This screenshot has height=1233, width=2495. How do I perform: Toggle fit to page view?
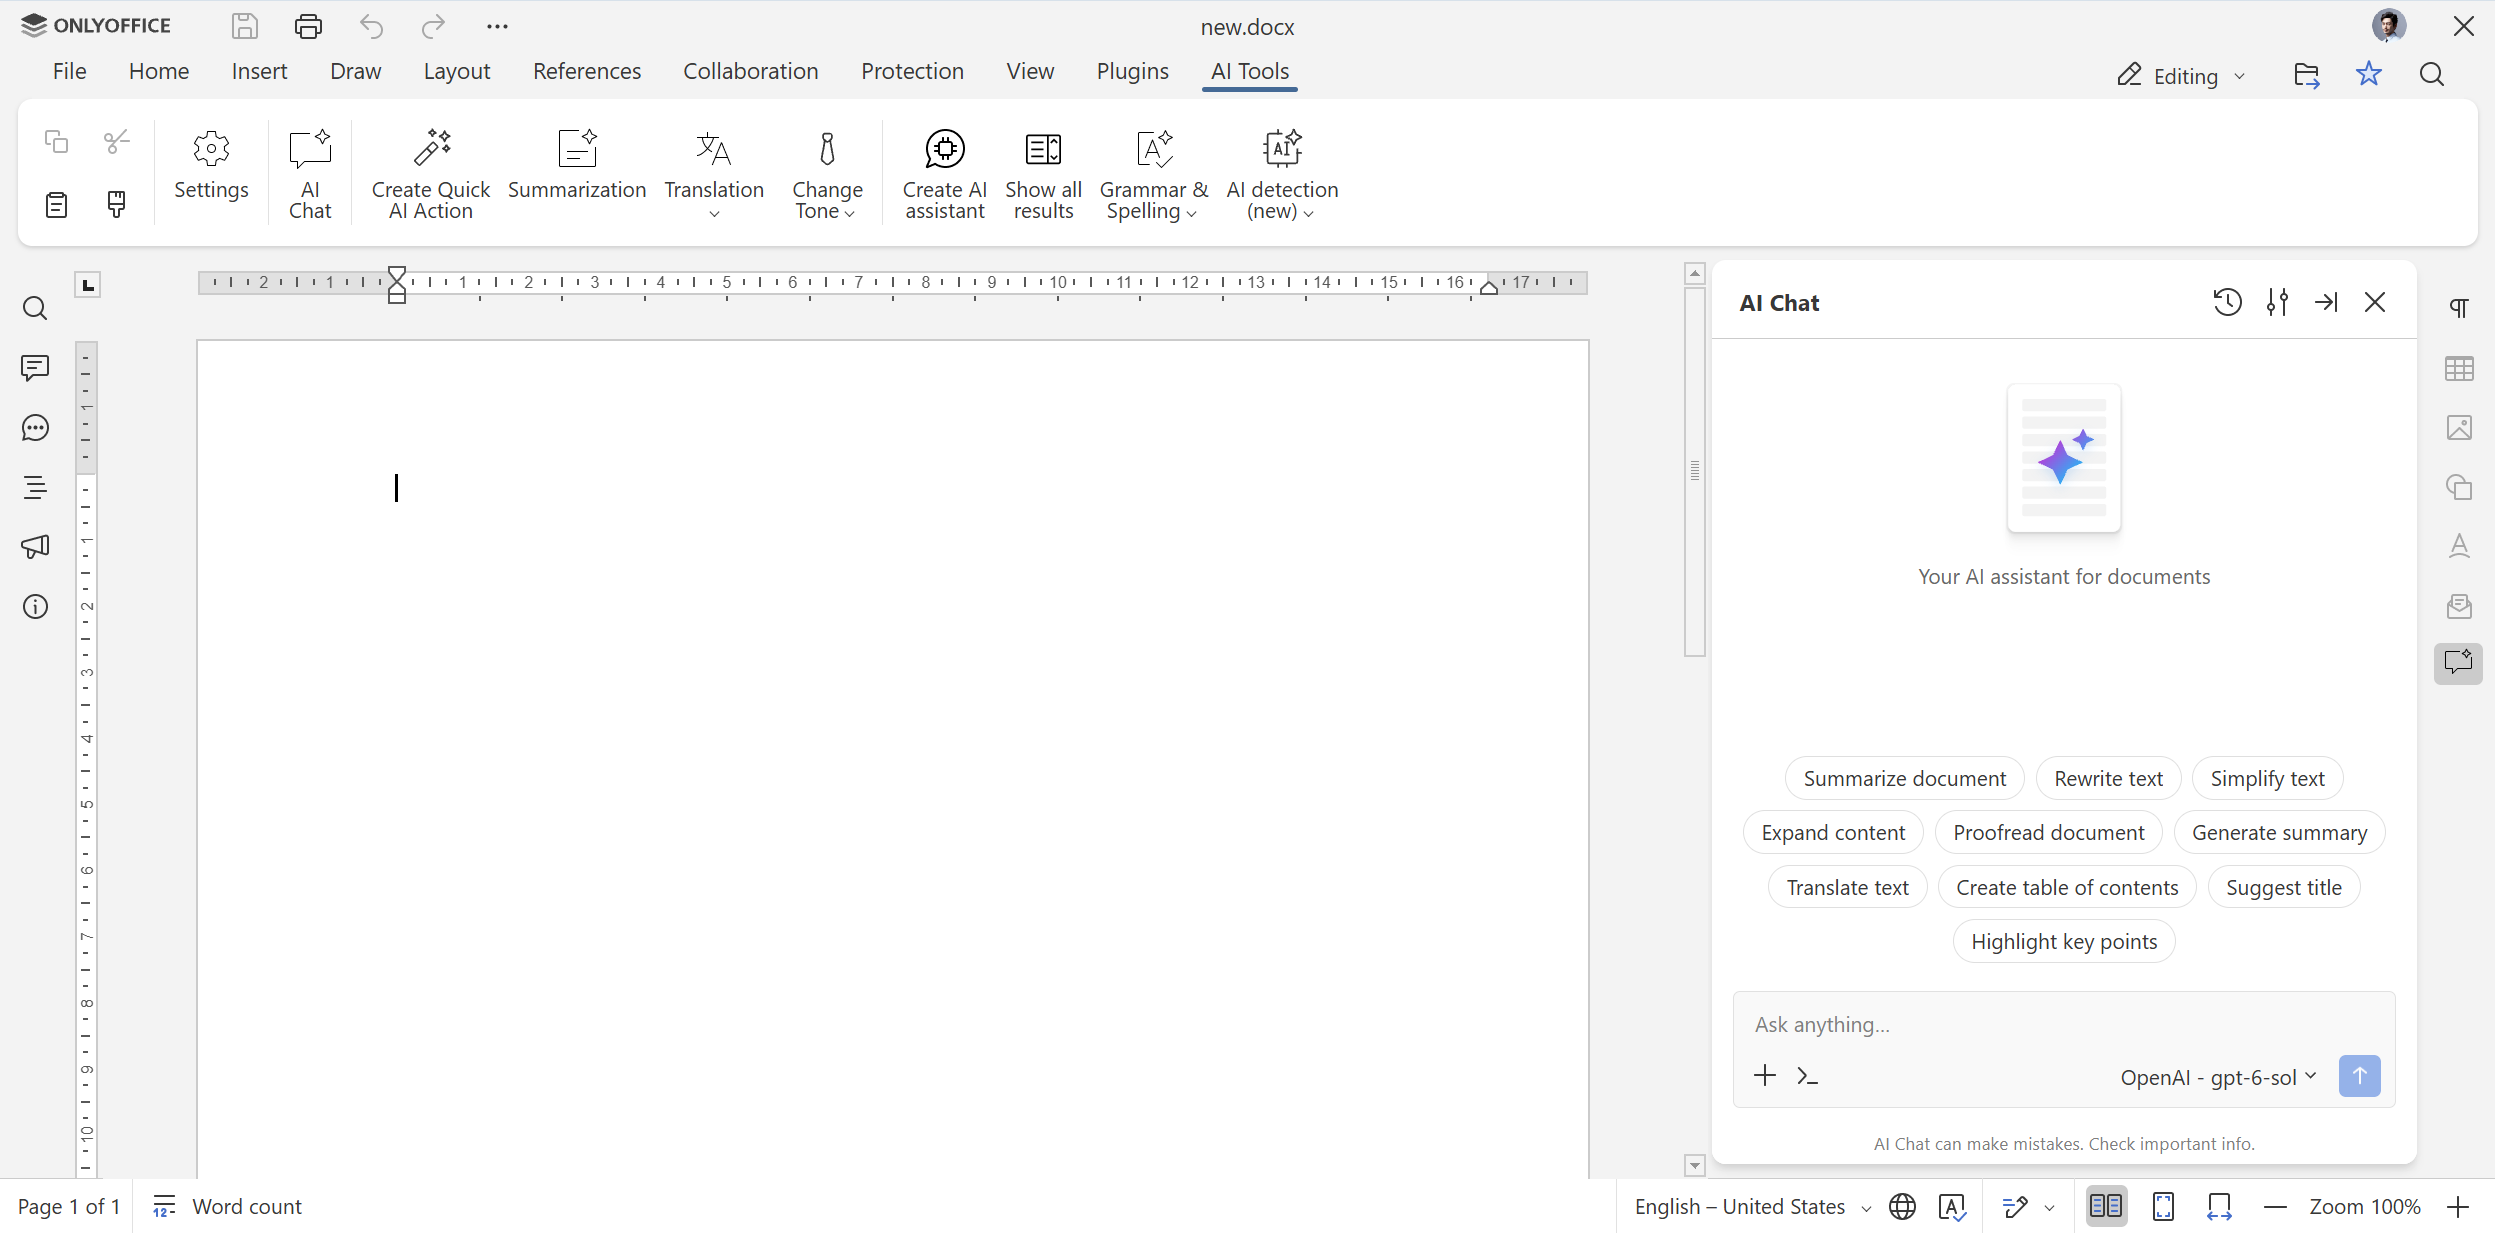[x=2163, y=1207]
